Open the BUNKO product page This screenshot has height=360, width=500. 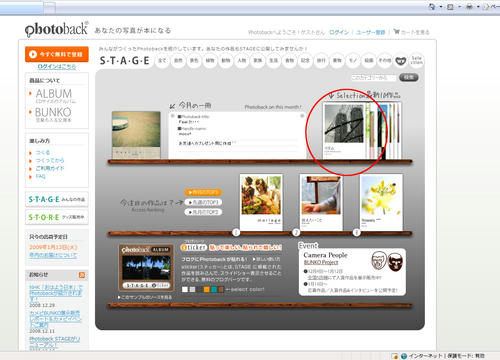(x=53, y=112)
